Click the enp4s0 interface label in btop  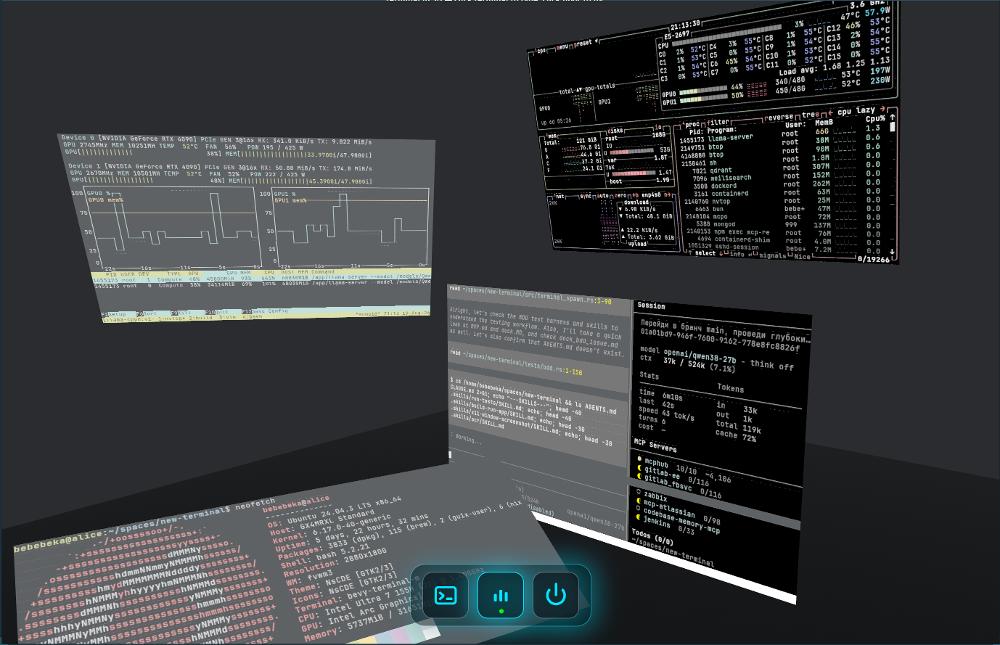[651, 195]
